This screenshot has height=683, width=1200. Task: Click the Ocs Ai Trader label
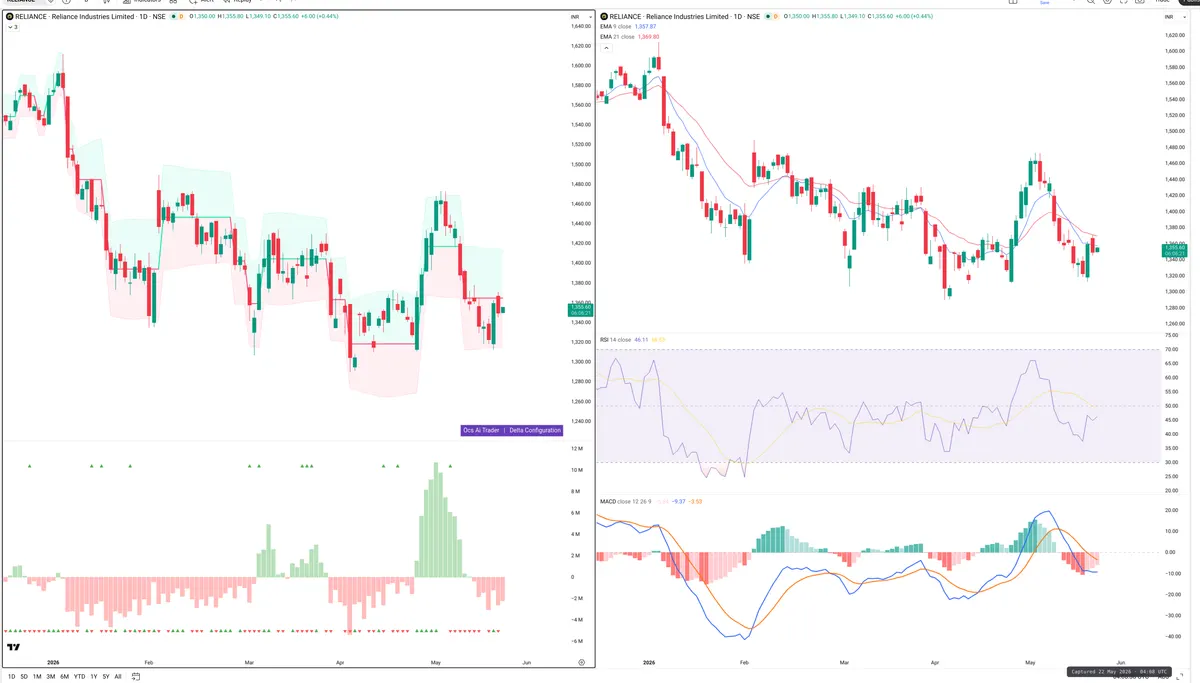(480, 430)
